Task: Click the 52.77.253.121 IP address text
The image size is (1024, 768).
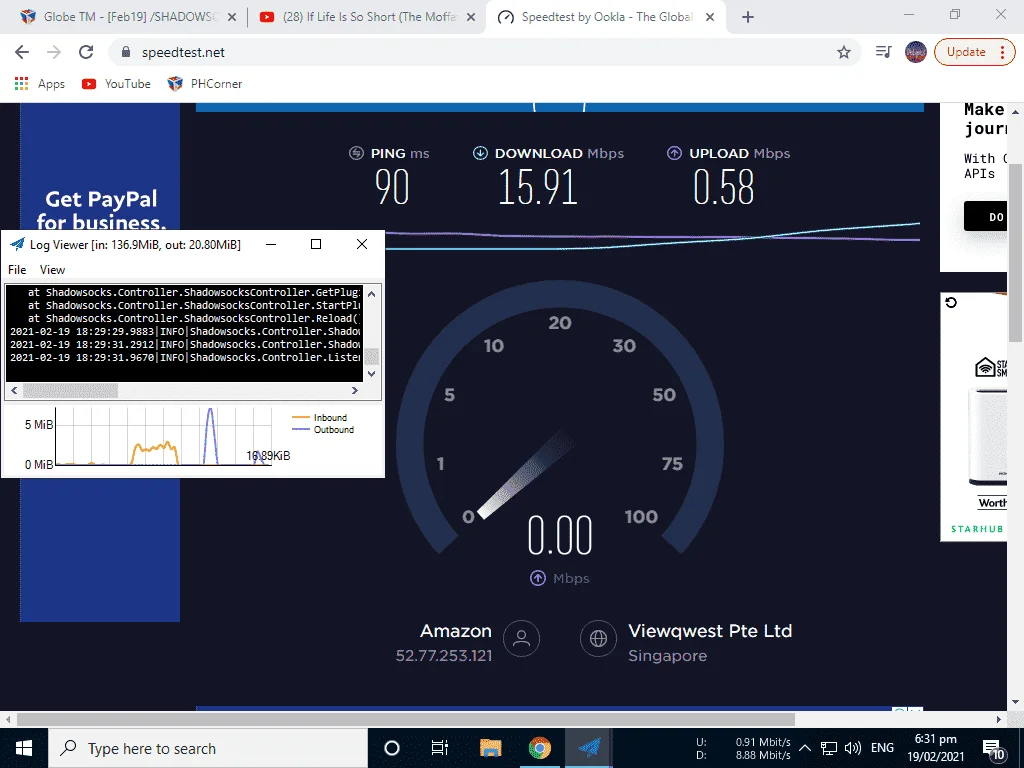Action: pyautogui.click(x=444, y=656)
